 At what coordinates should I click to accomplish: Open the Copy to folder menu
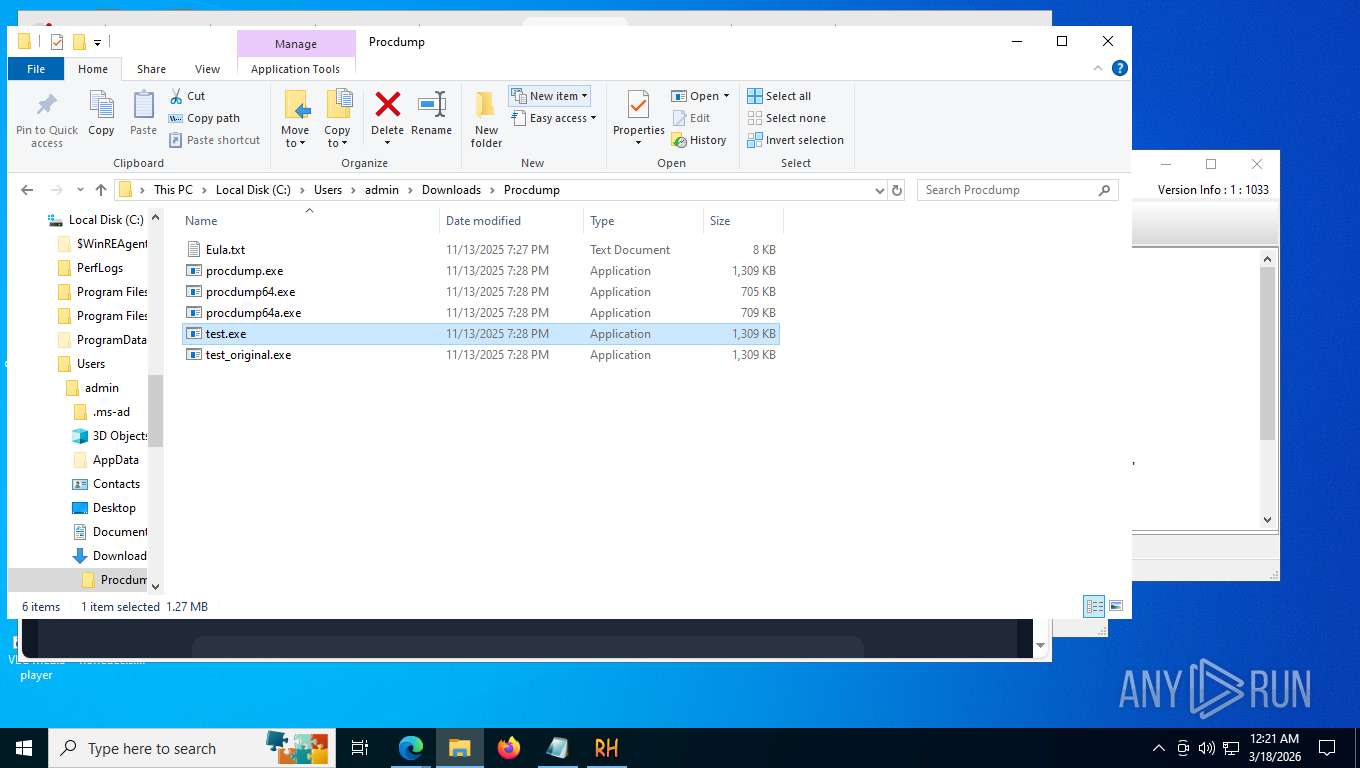[x=337, y=119]
